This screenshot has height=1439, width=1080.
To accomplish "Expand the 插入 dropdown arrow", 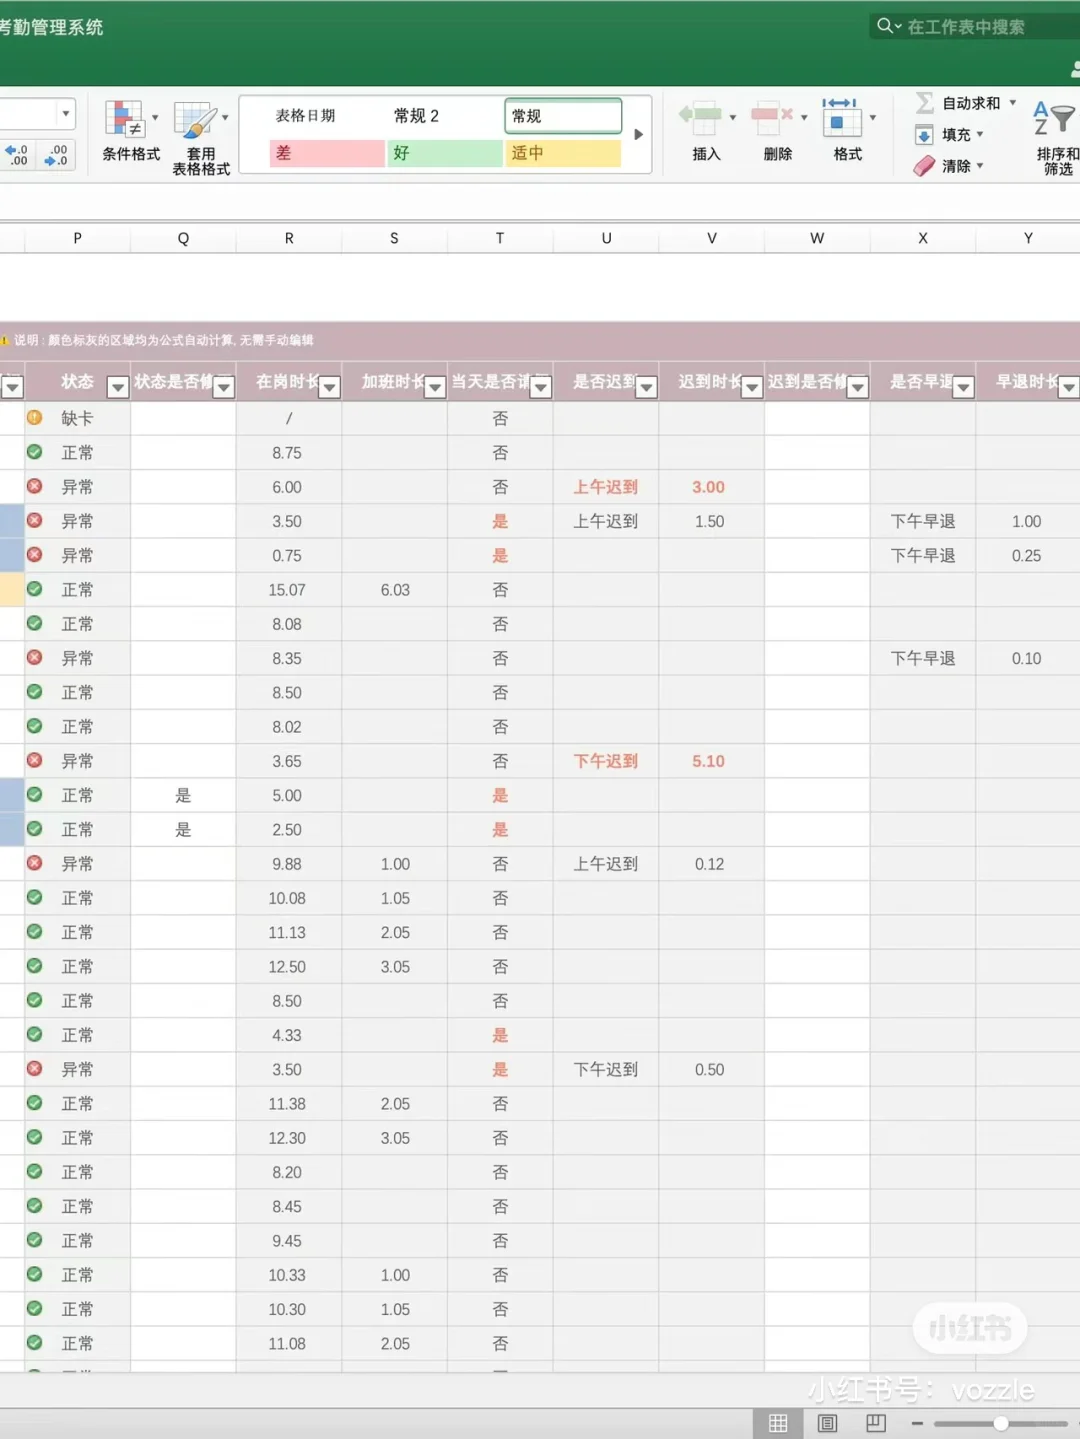I will click(733, 118).
